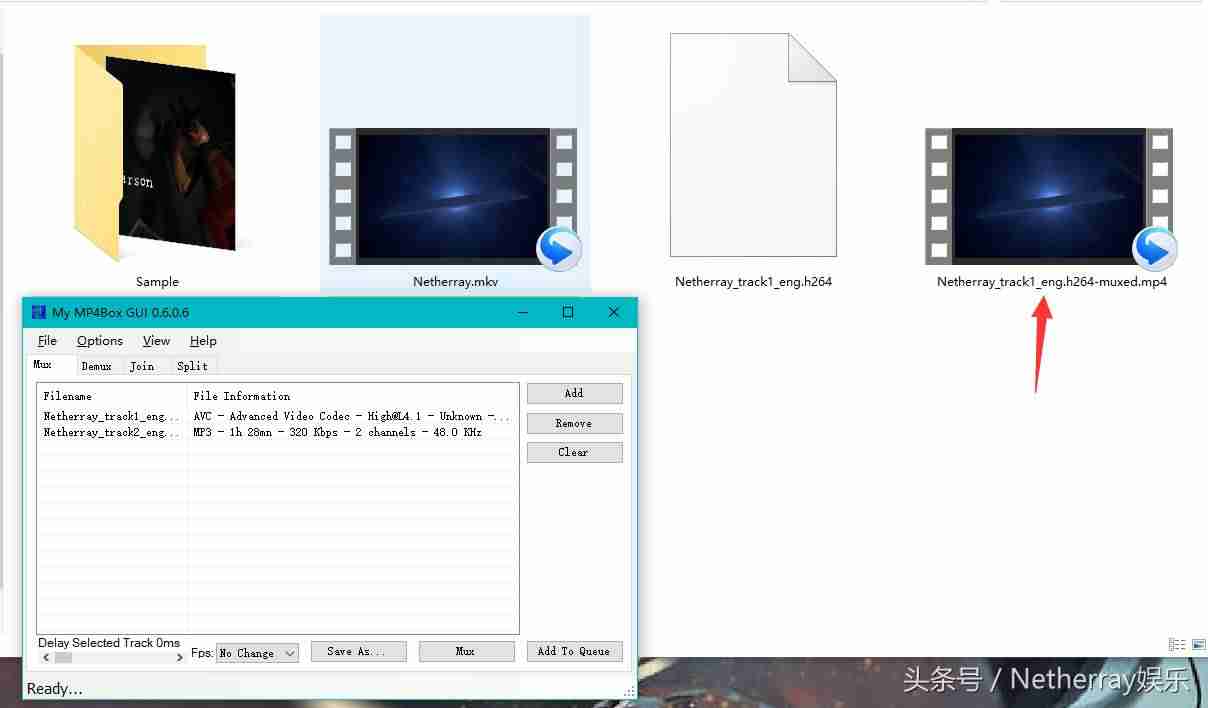Click the My MP4Box GUI title bar icon

tap(39, 312)
